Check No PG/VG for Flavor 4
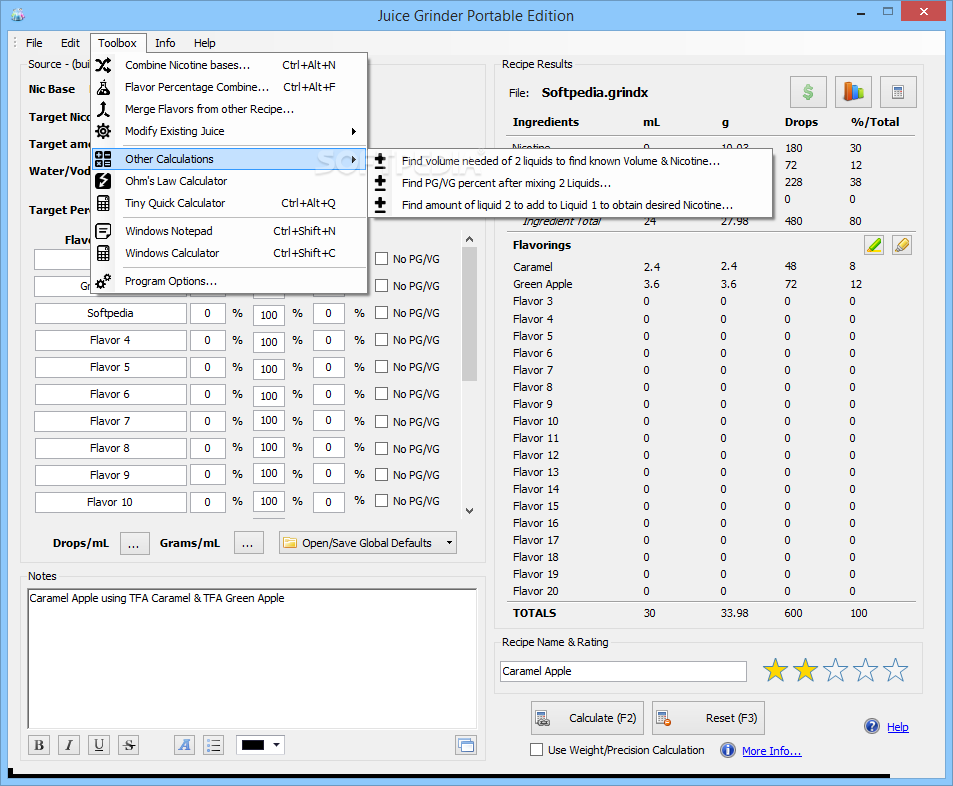This screenshot has height=786, width=953. 381,340
